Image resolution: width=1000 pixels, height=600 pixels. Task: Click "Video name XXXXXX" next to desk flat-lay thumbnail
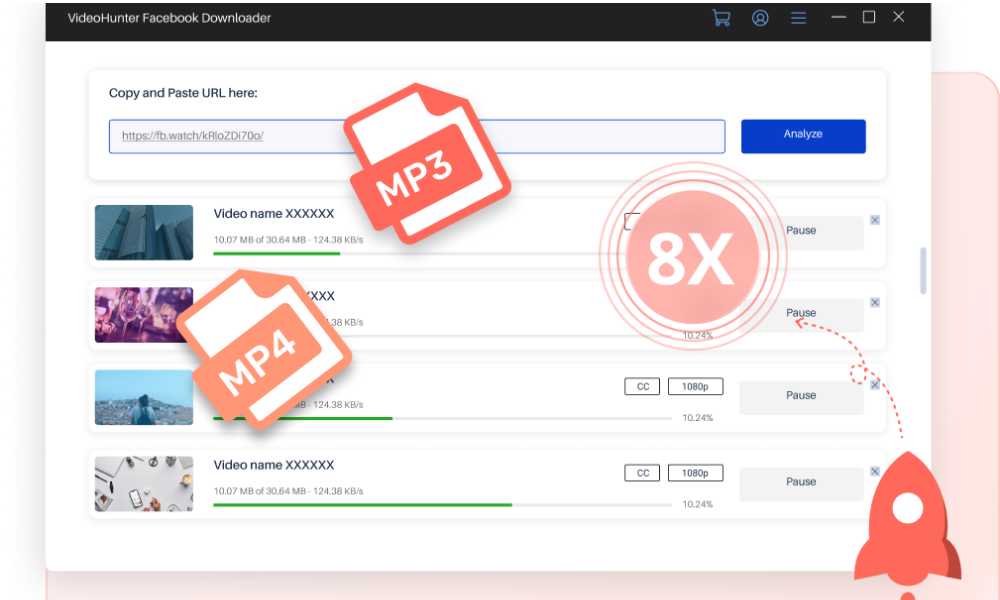[274, 465]
